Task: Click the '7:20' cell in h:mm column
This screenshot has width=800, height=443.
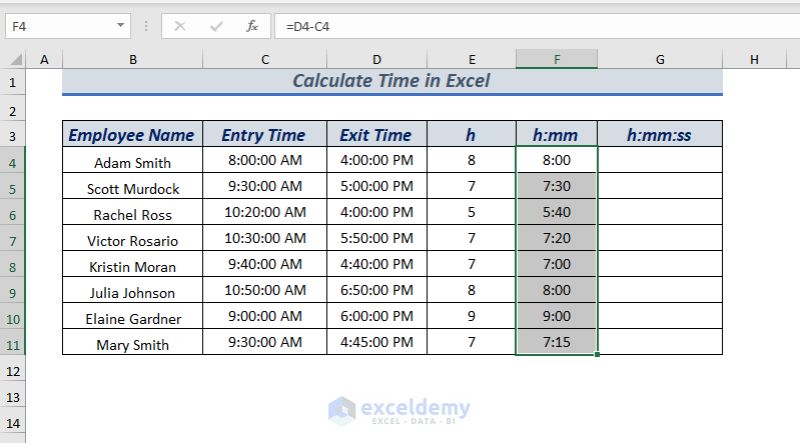Action: [x=557, y=238]
